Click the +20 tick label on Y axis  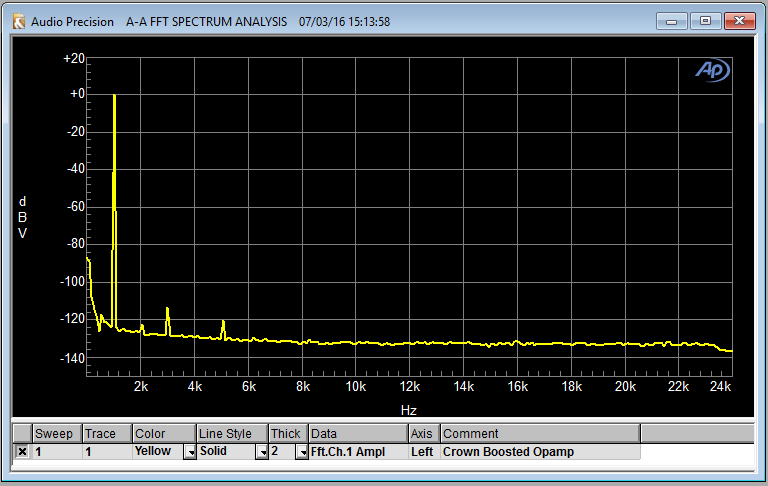tap(74, 58)
